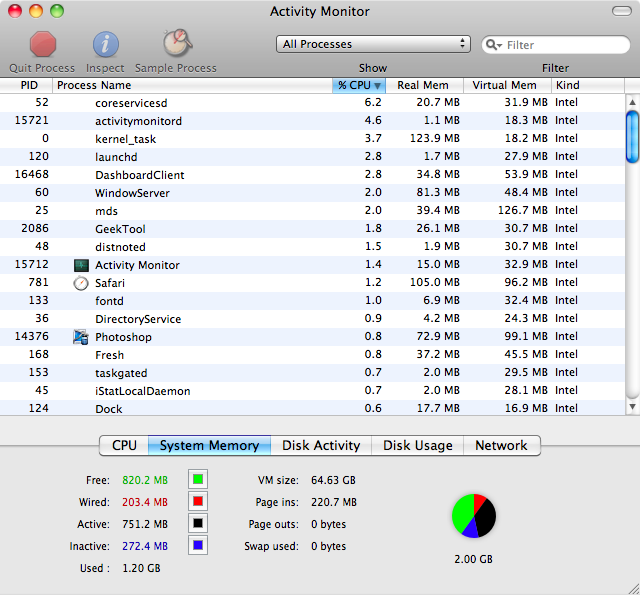Click the toolbar toggle pill button
640x595 pixels.
click(x=622, y=11)
